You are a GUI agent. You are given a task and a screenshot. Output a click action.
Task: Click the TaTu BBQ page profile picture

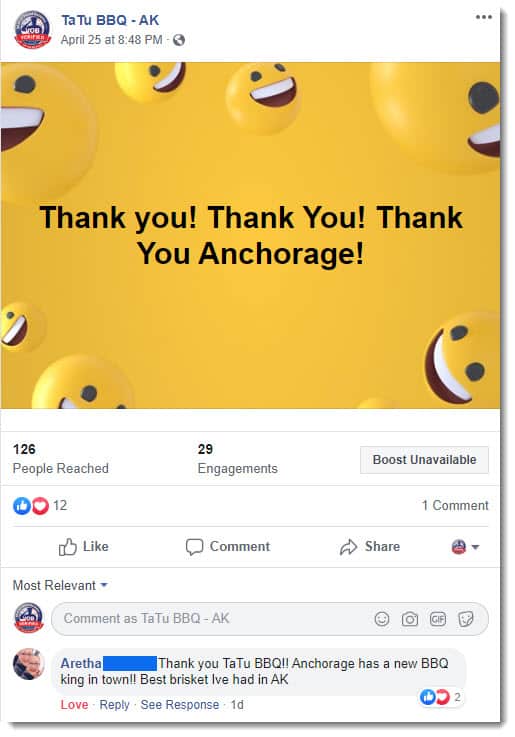[x=32, y=29]
